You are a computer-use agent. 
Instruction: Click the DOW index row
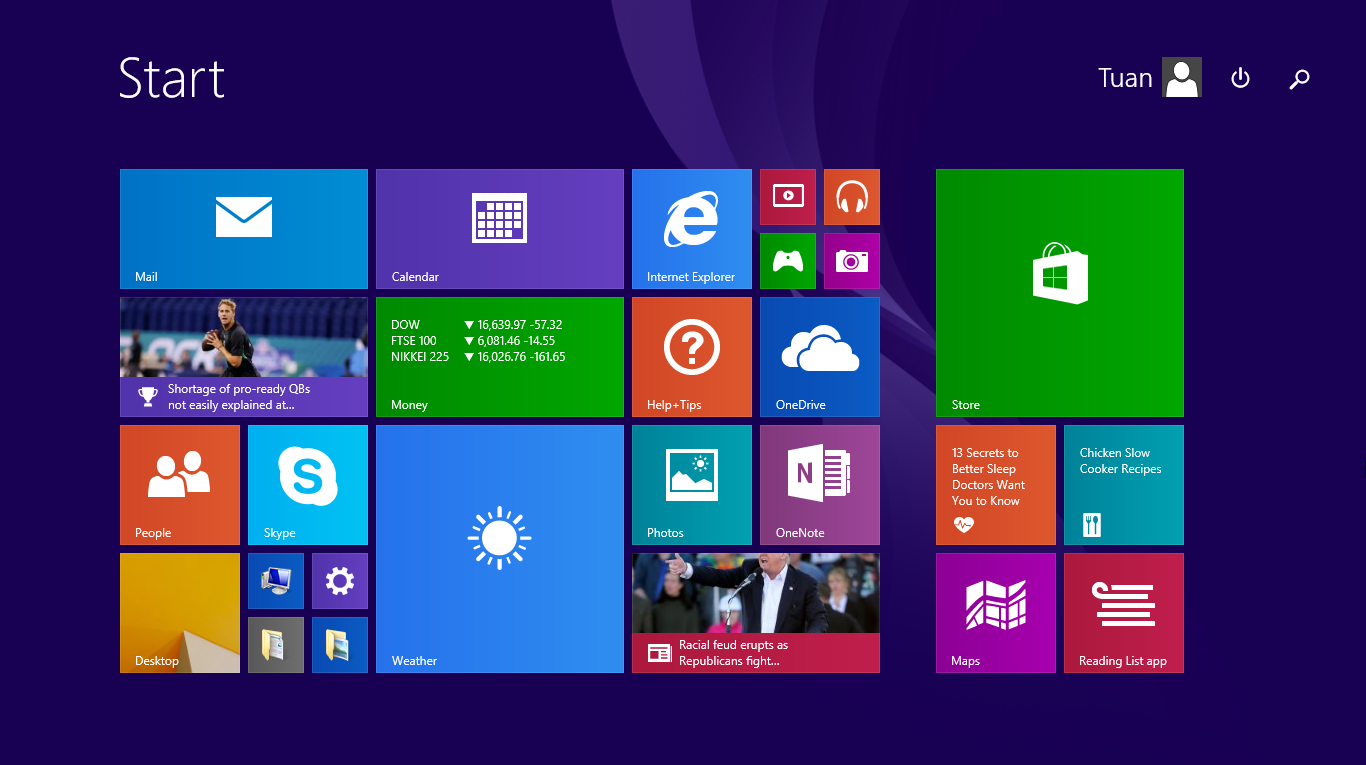[477, 325]
